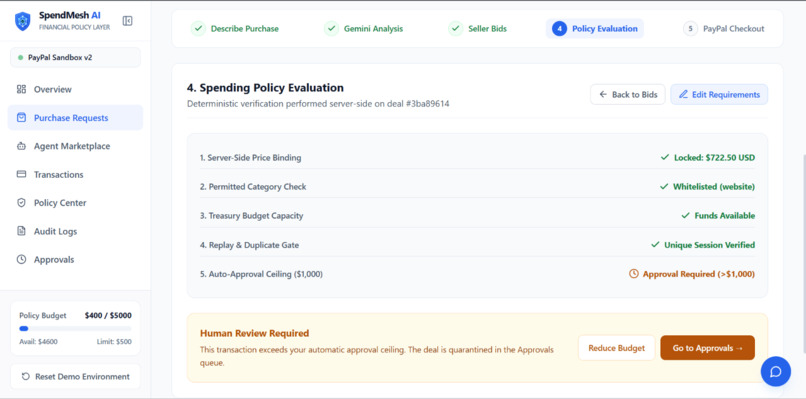Click Approval Required (>$1,000) status
The width and height of the screenshot is (806, 399).
699,274
